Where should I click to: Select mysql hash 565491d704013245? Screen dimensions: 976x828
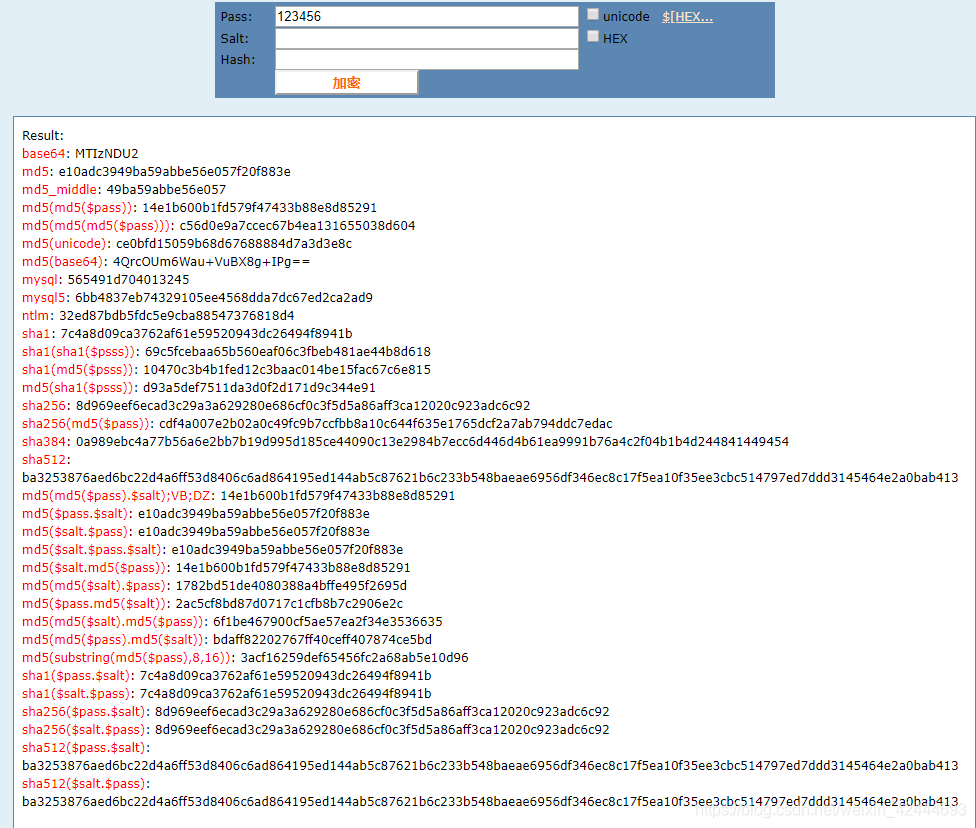pyautogui.click(x=128, y=280)
